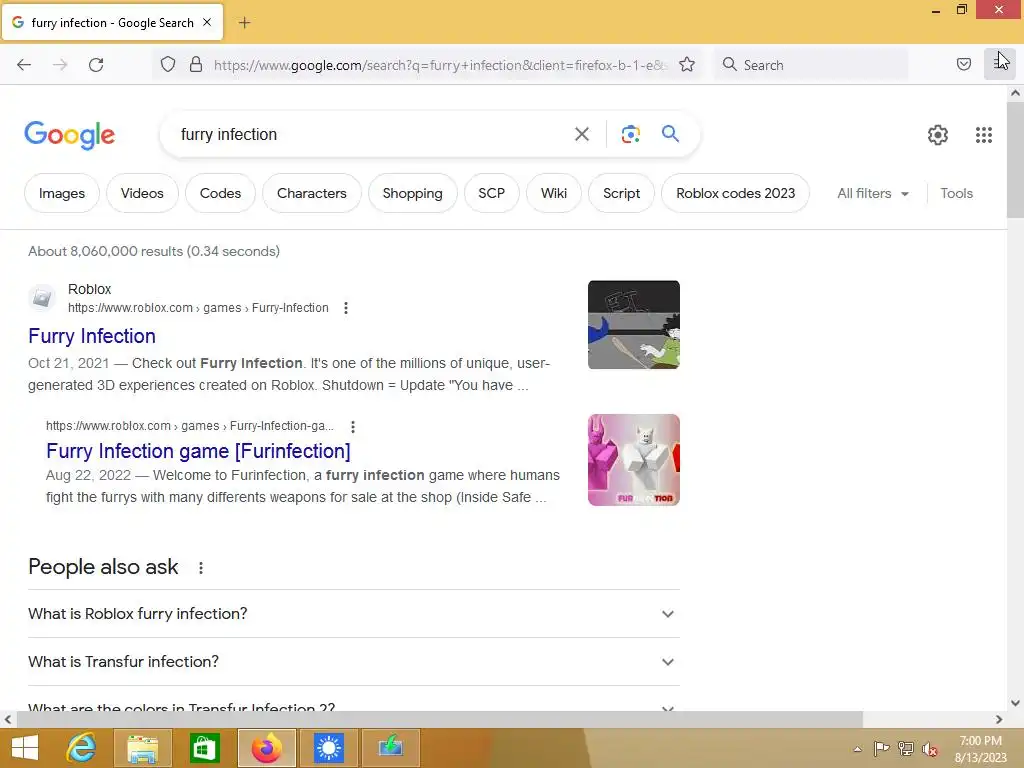Open search Tools

[956, 193]
